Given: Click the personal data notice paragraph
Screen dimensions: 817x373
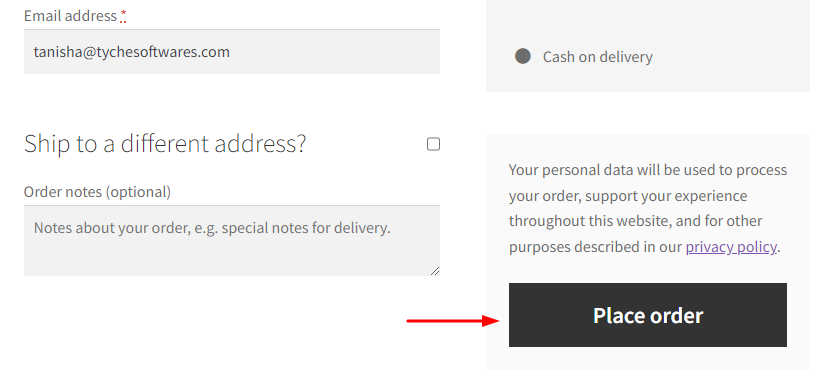Looking at the screenshot, I should pos(648,208).
